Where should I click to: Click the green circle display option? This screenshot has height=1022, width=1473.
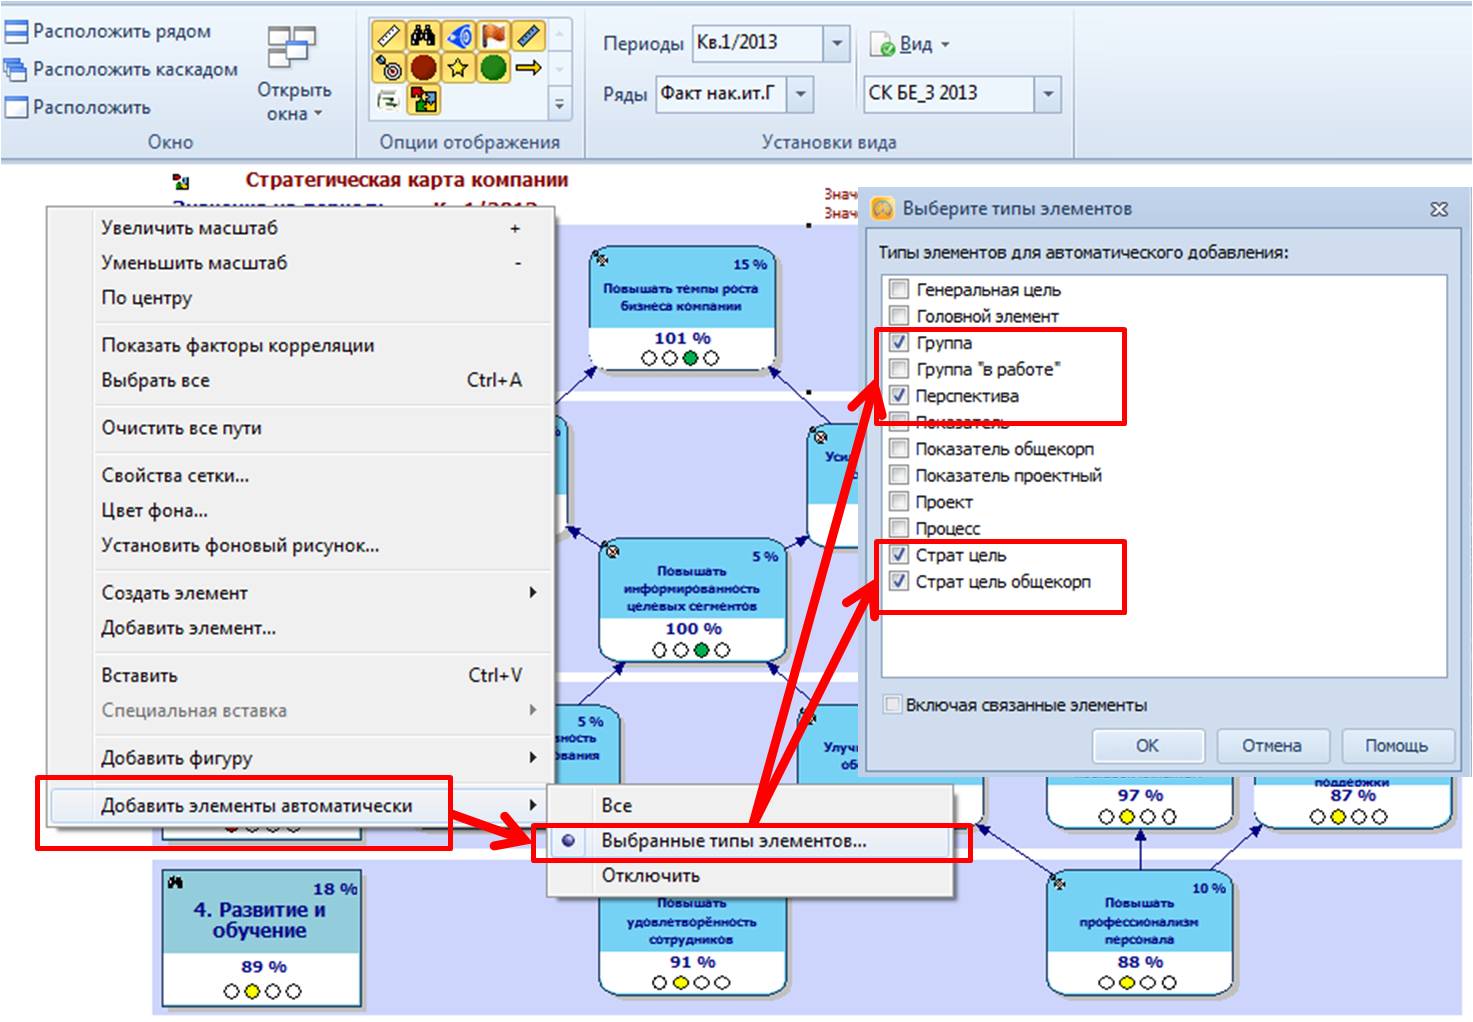tap(493, 68)
